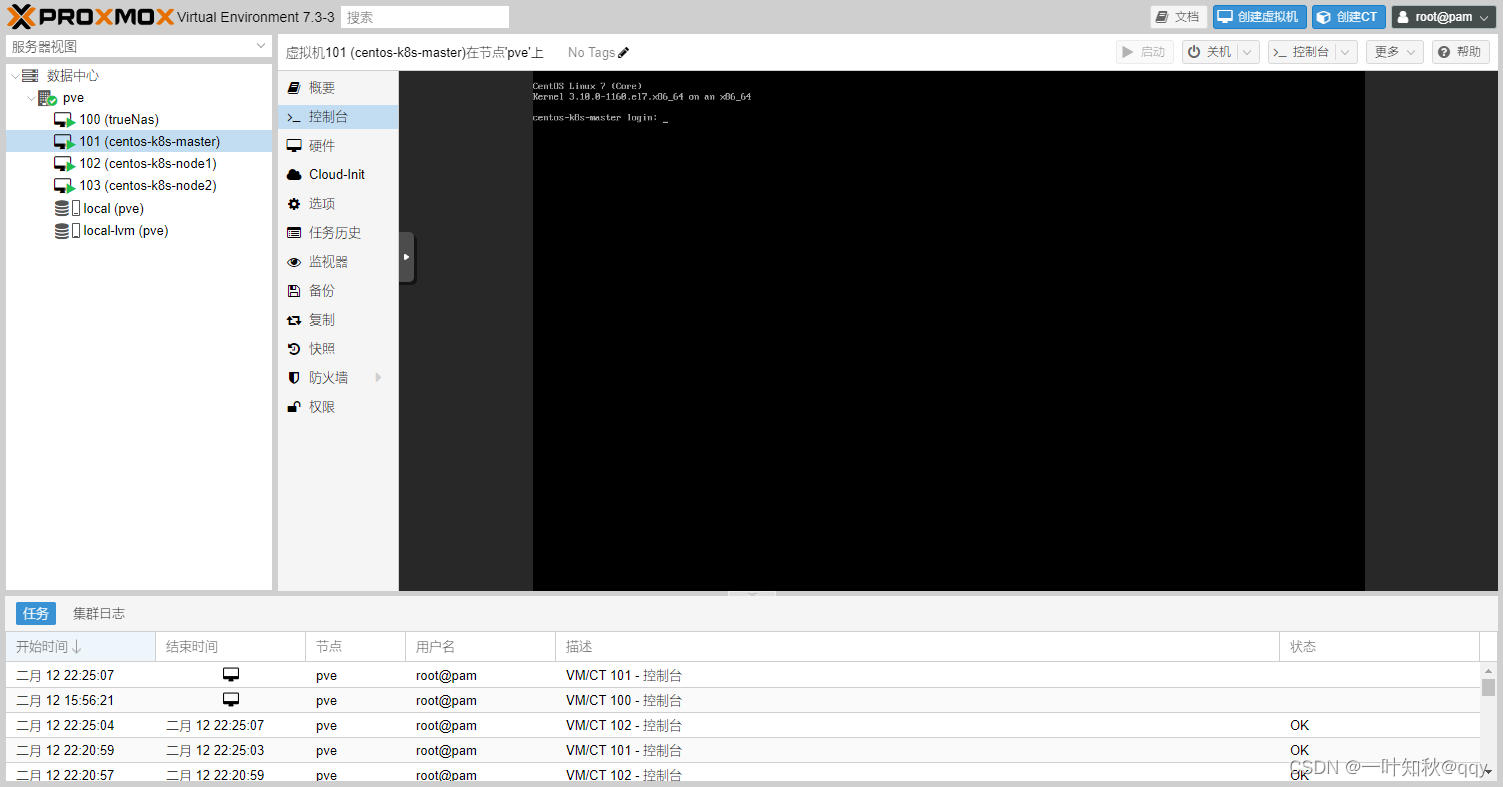The height and width of the screenshot is (787, 1503).
Task: Open the 文档 documentation button
Action: click(1178, 17)
